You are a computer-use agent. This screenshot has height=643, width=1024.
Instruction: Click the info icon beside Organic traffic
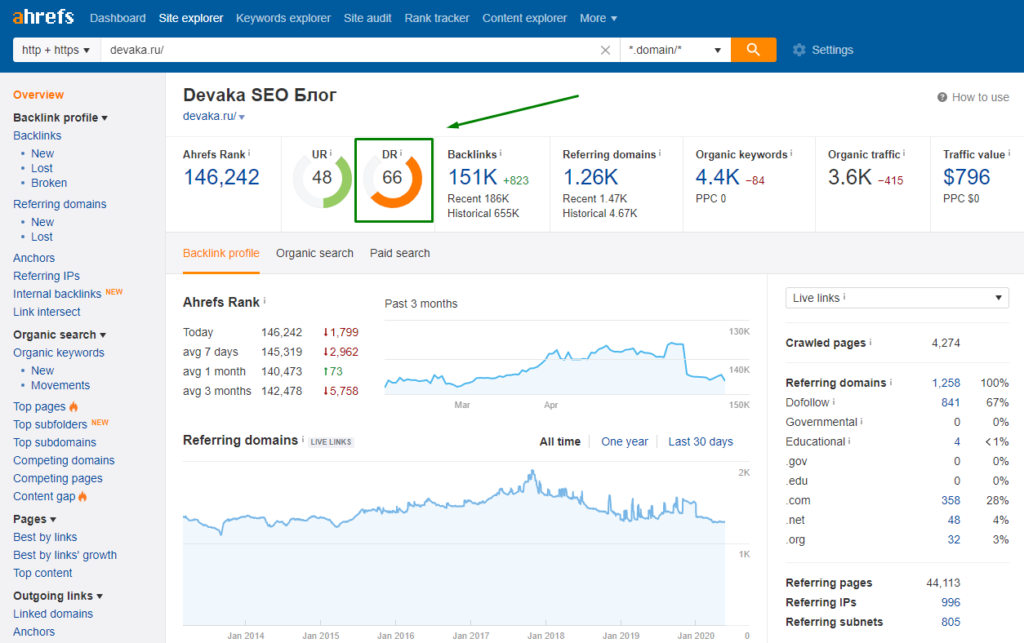(x=904, y=153)
